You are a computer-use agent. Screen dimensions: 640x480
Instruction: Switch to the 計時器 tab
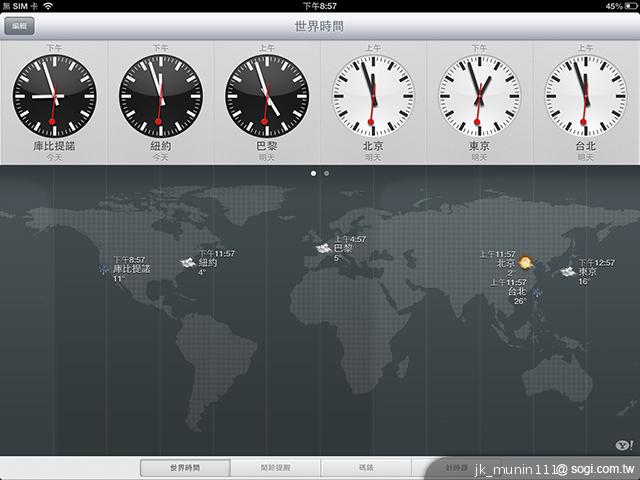[x=456, y=468]
